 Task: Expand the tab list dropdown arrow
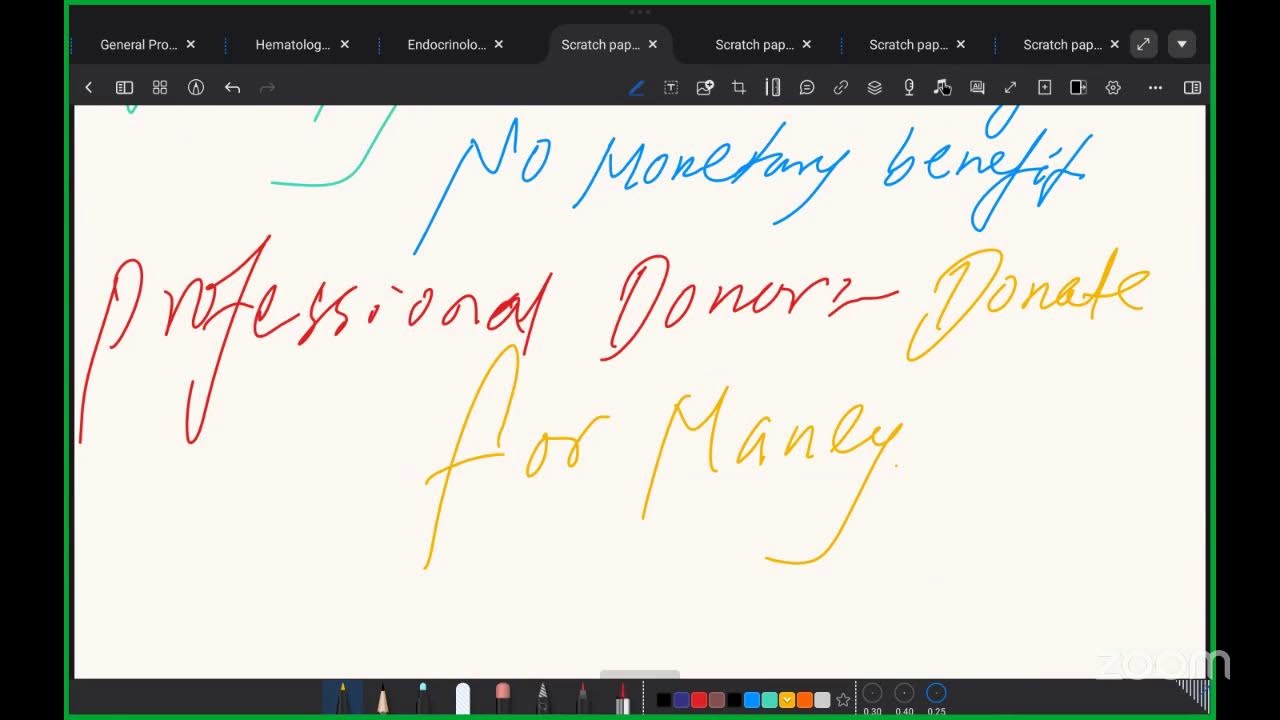tap(1182, 44)
